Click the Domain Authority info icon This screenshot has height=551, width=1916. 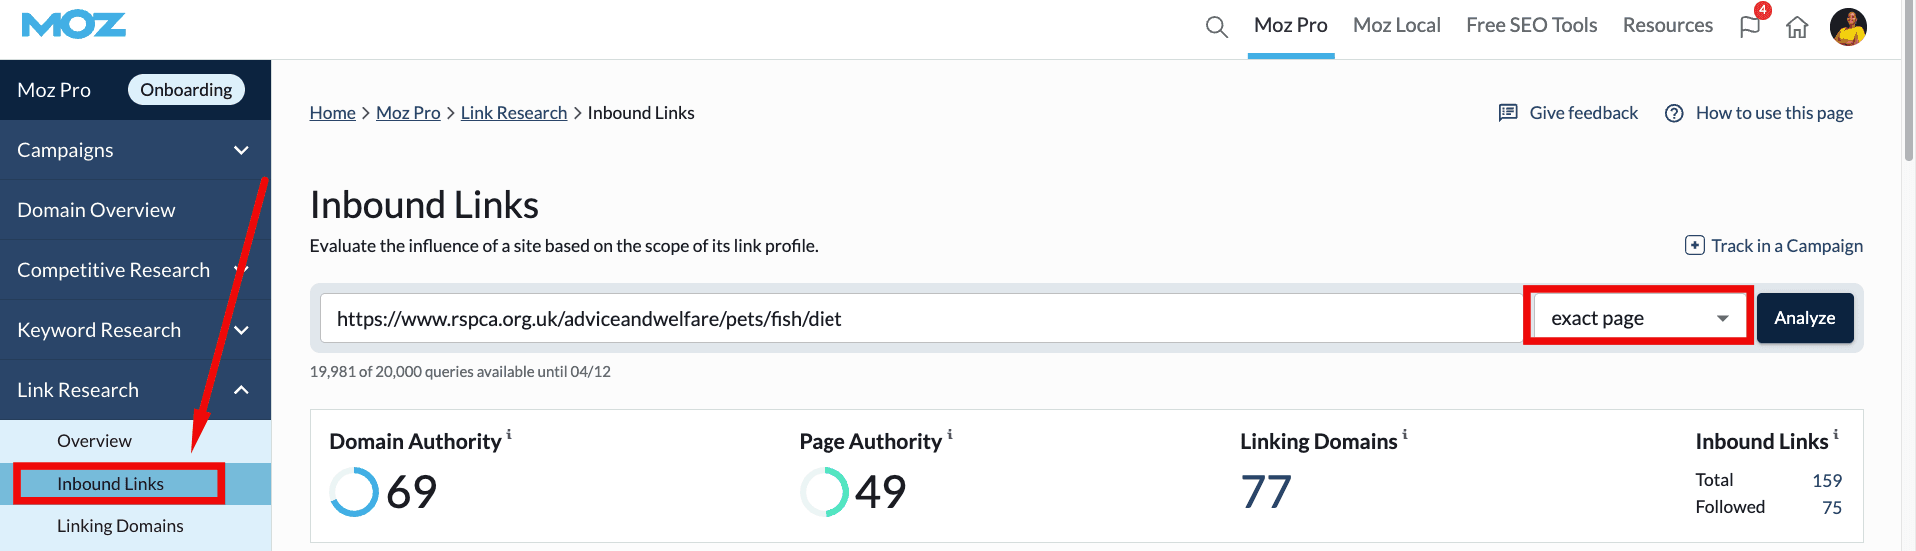[509, 434]
